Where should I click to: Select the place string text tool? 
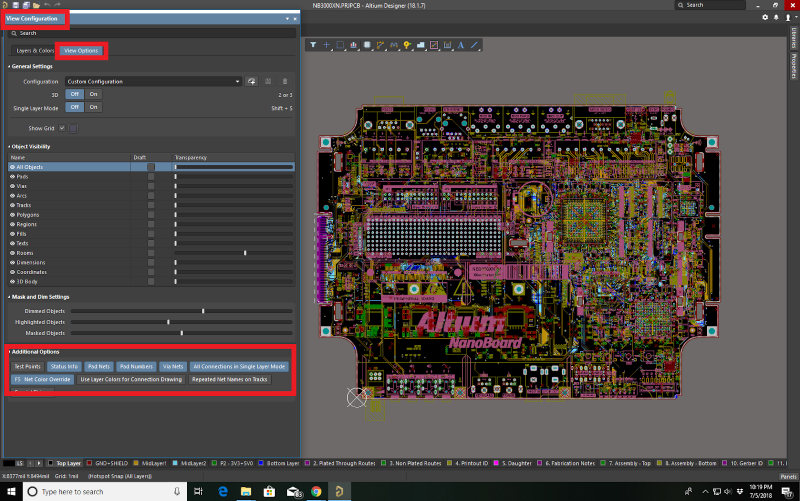tap(460, 45)
